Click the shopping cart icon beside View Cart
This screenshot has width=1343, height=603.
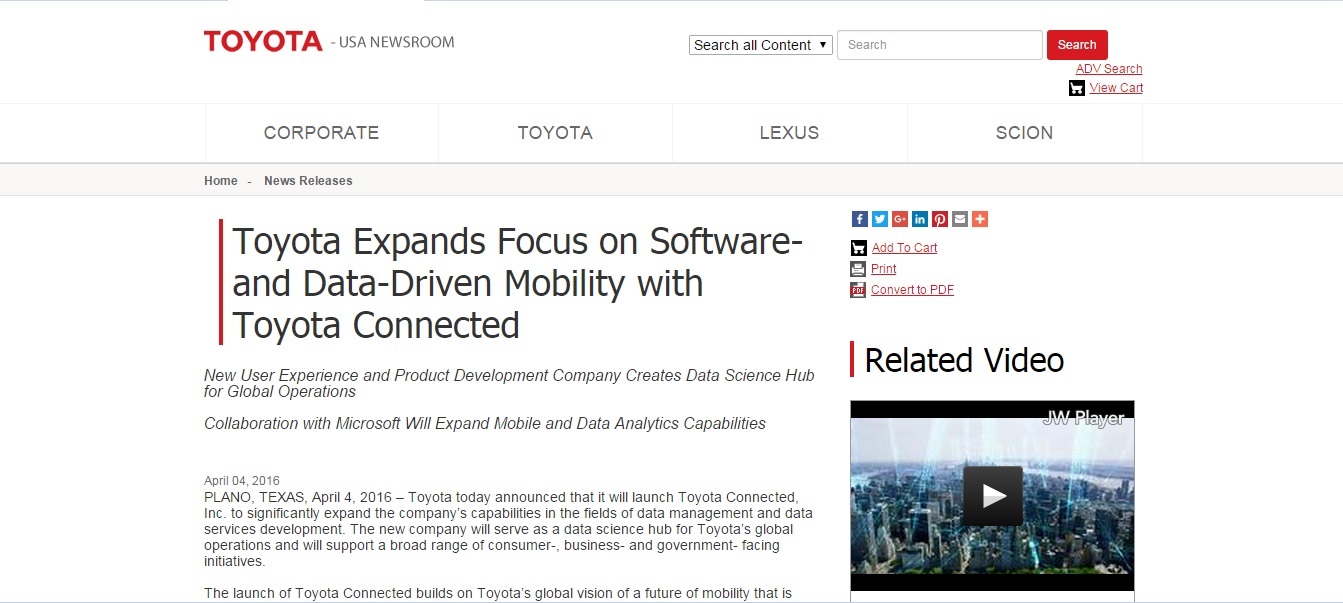[1076, 88]
